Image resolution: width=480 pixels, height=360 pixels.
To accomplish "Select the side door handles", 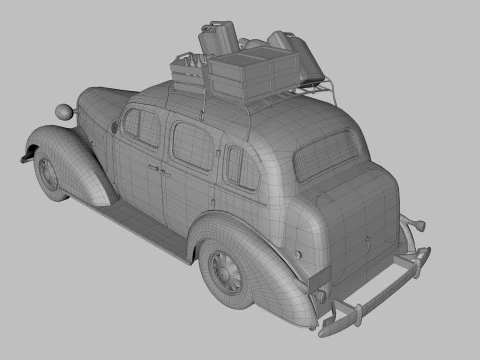I will pyautogui.click(x=160, y=170).
